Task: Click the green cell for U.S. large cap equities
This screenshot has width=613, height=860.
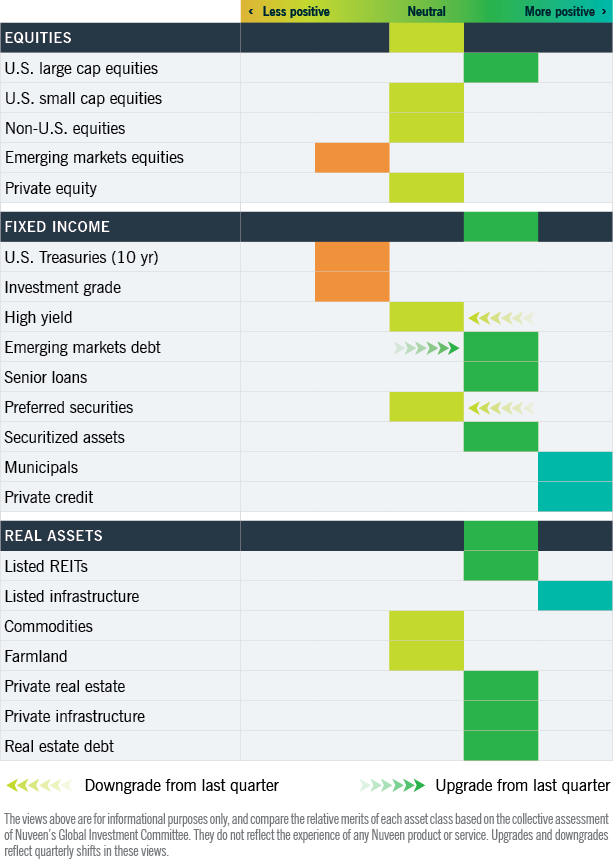Action: pyautogui.click(x=501, y=68)
